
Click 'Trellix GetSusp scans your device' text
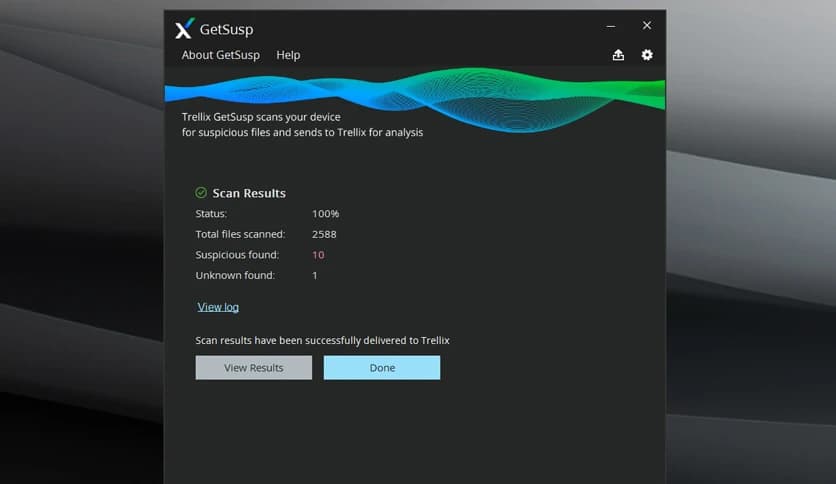pos(261,117)
